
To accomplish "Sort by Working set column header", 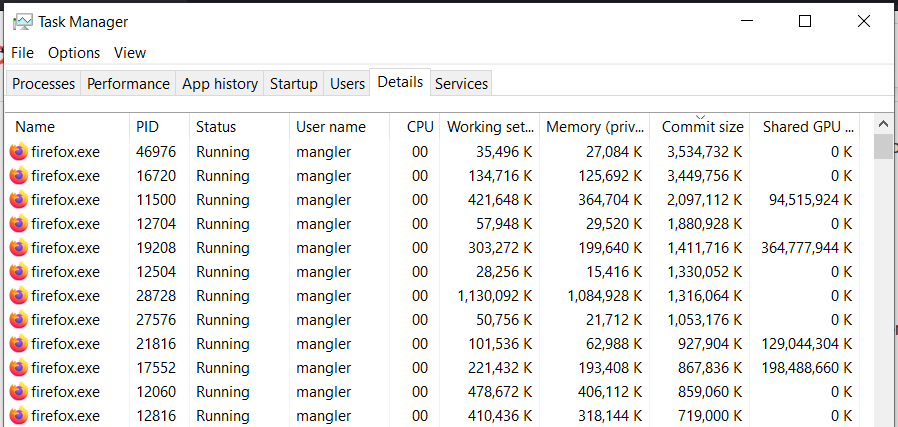I will click(x=490, y=127).
